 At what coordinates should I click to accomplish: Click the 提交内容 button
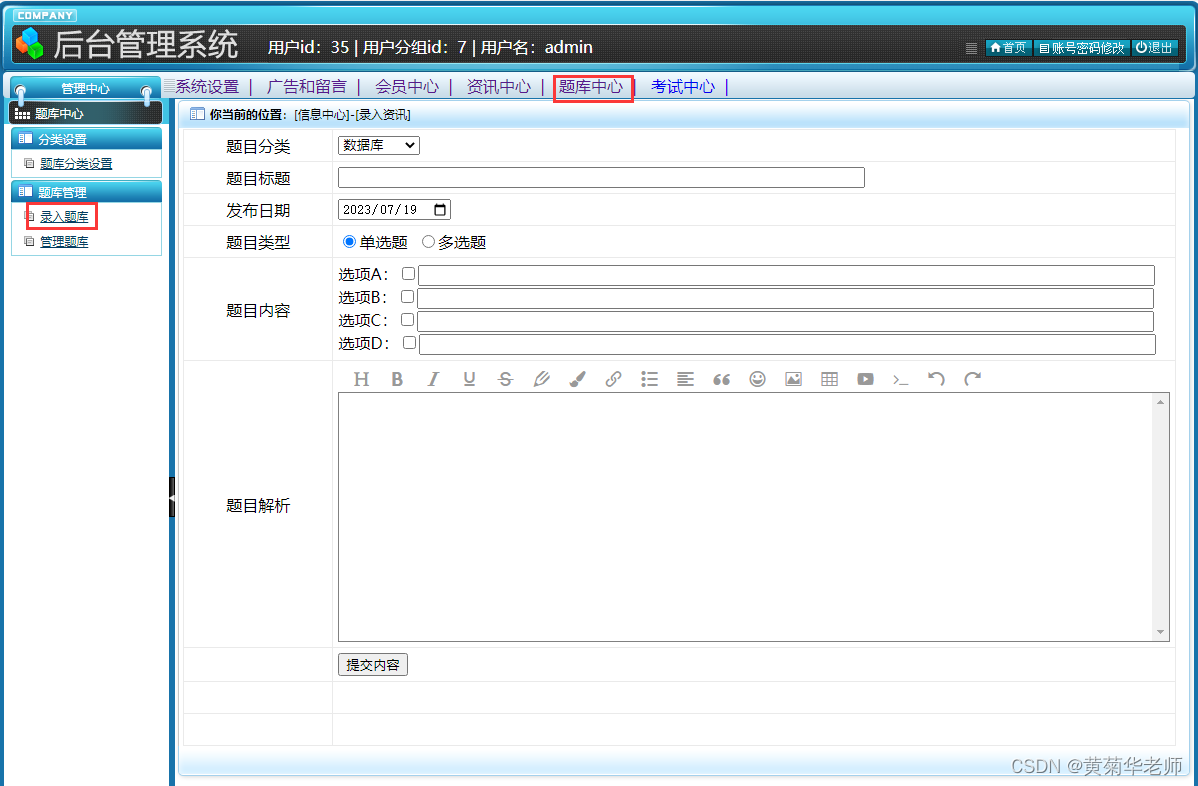pos(372,663)
